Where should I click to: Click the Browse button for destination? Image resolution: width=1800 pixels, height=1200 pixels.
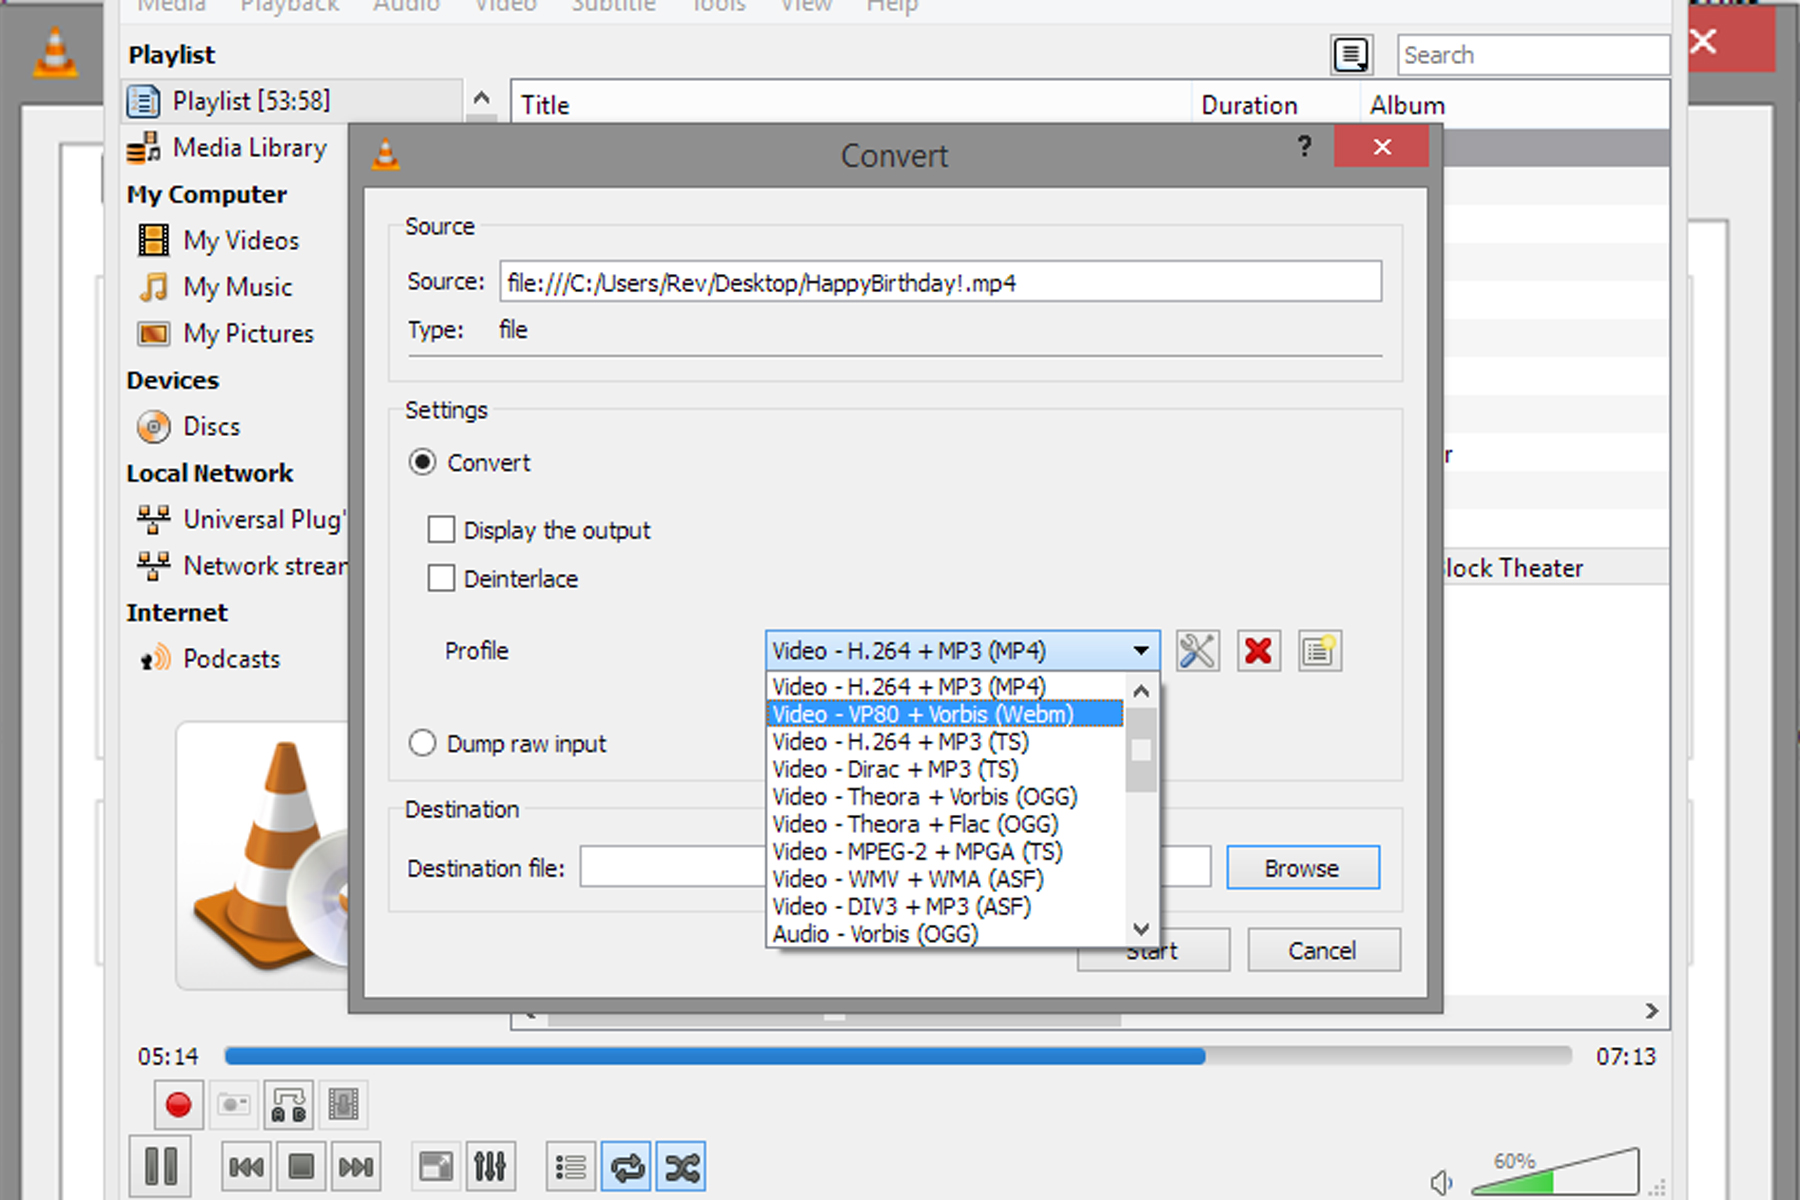click(1303, 868)
